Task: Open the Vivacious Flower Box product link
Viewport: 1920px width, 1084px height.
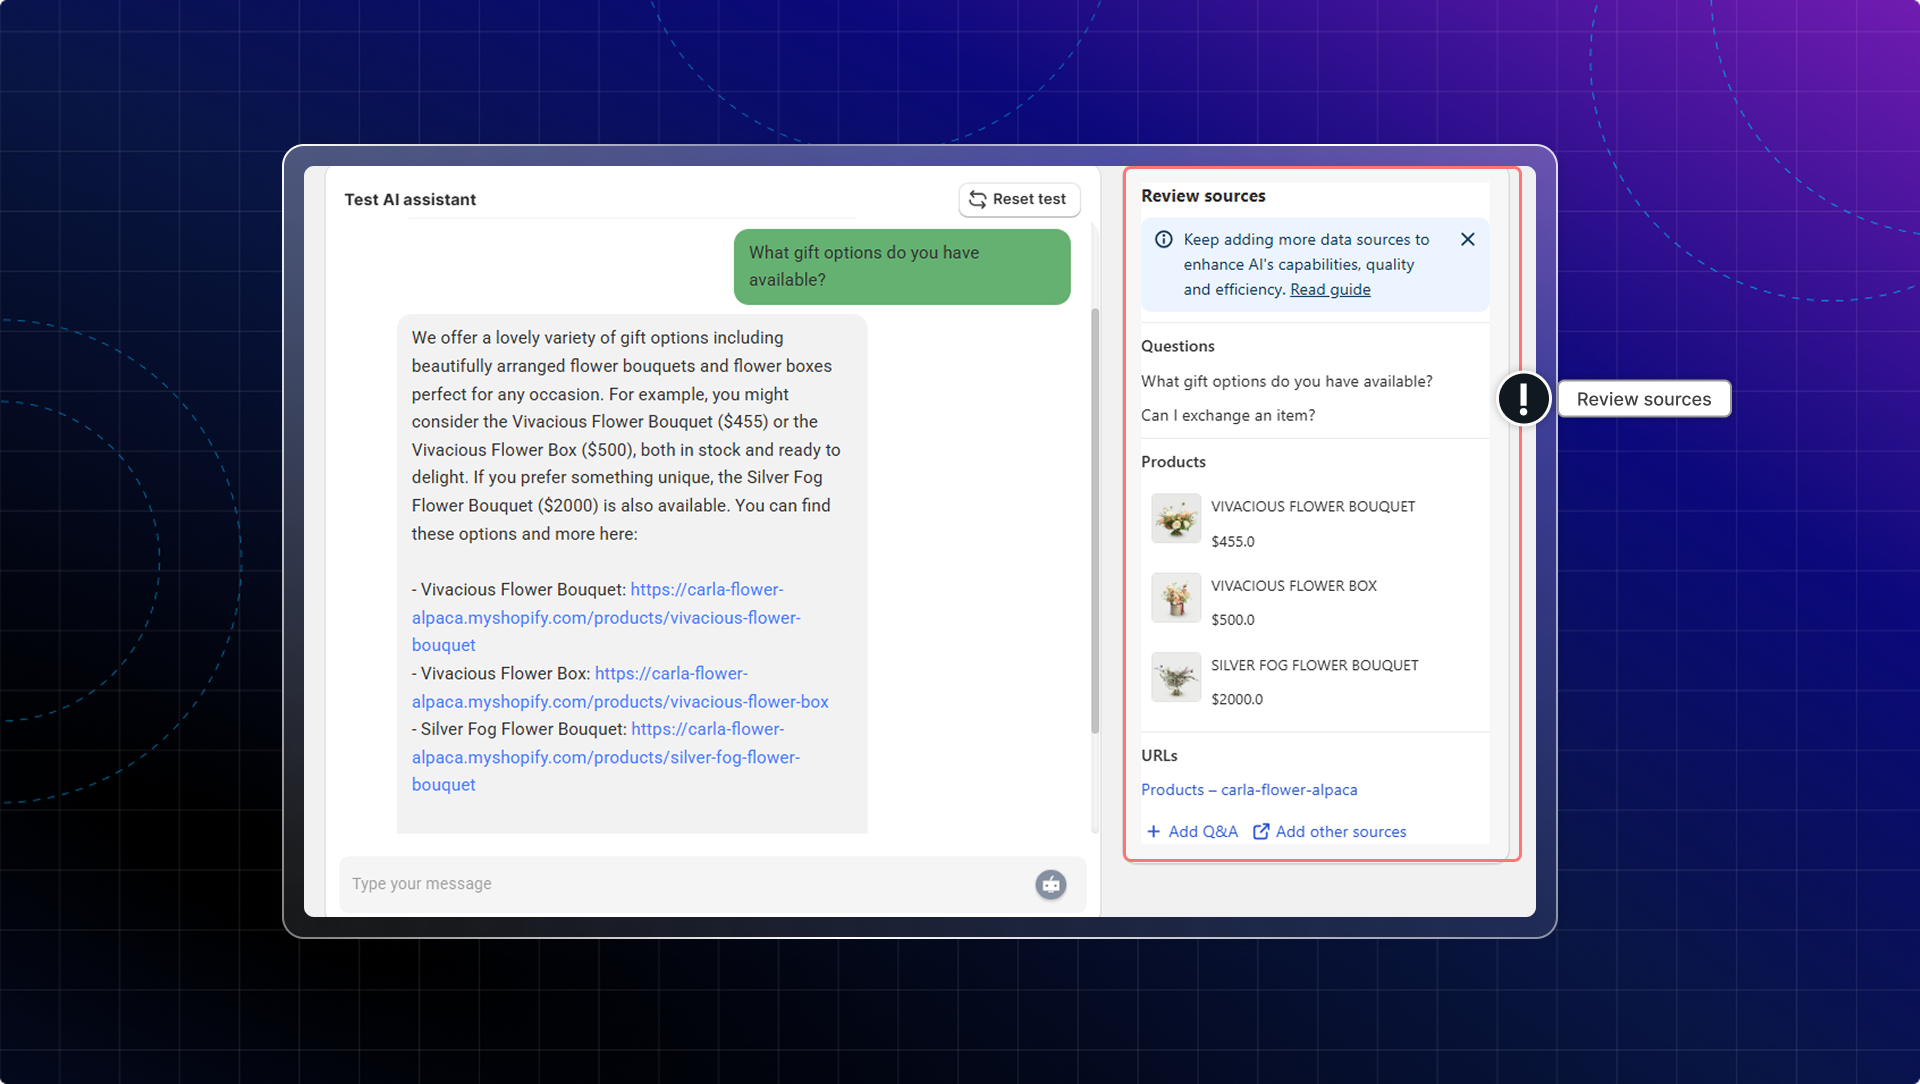Action: click(619, 702)
